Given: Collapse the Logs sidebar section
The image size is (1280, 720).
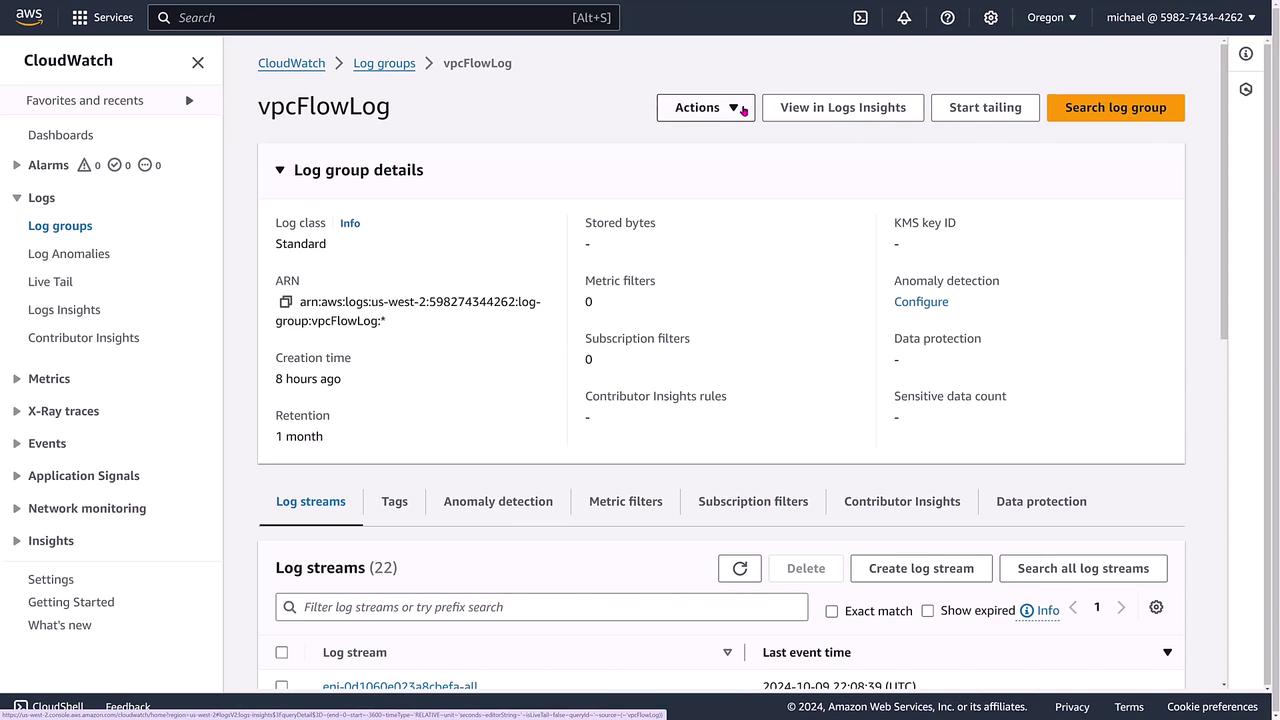Looking at the screenshot, I should (16, 198).
